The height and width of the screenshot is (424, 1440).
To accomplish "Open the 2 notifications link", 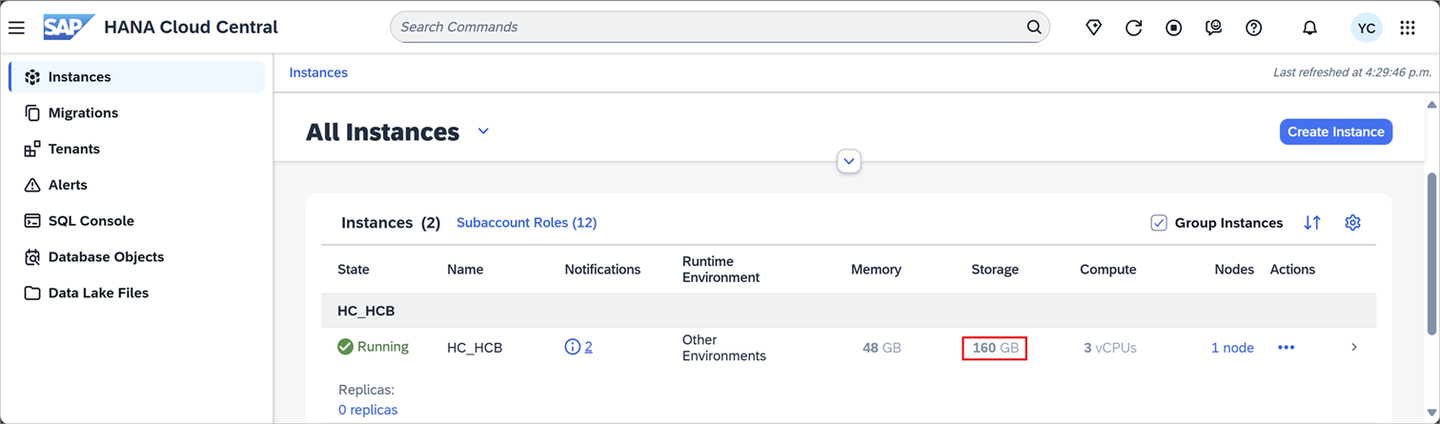I will click(x=589, y=347).
